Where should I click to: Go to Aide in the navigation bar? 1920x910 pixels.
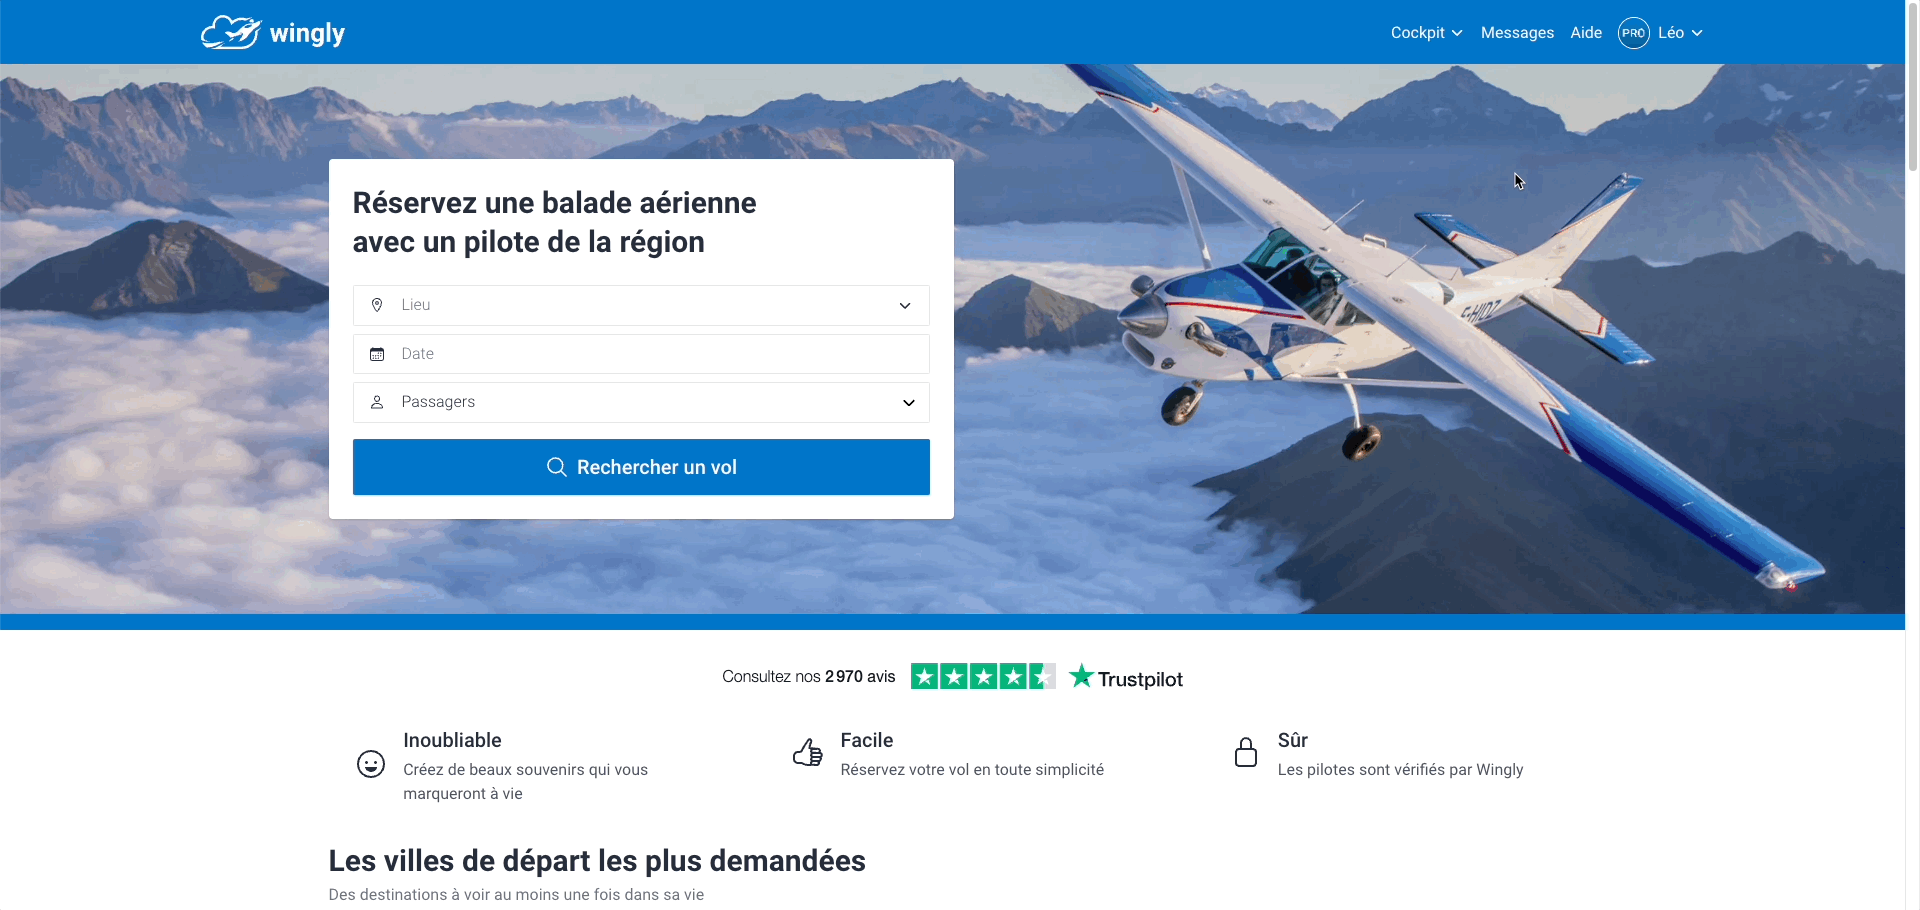1586,33
